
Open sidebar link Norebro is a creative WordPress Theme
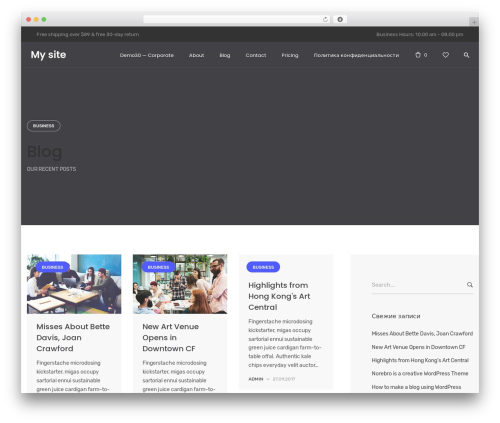420,373
